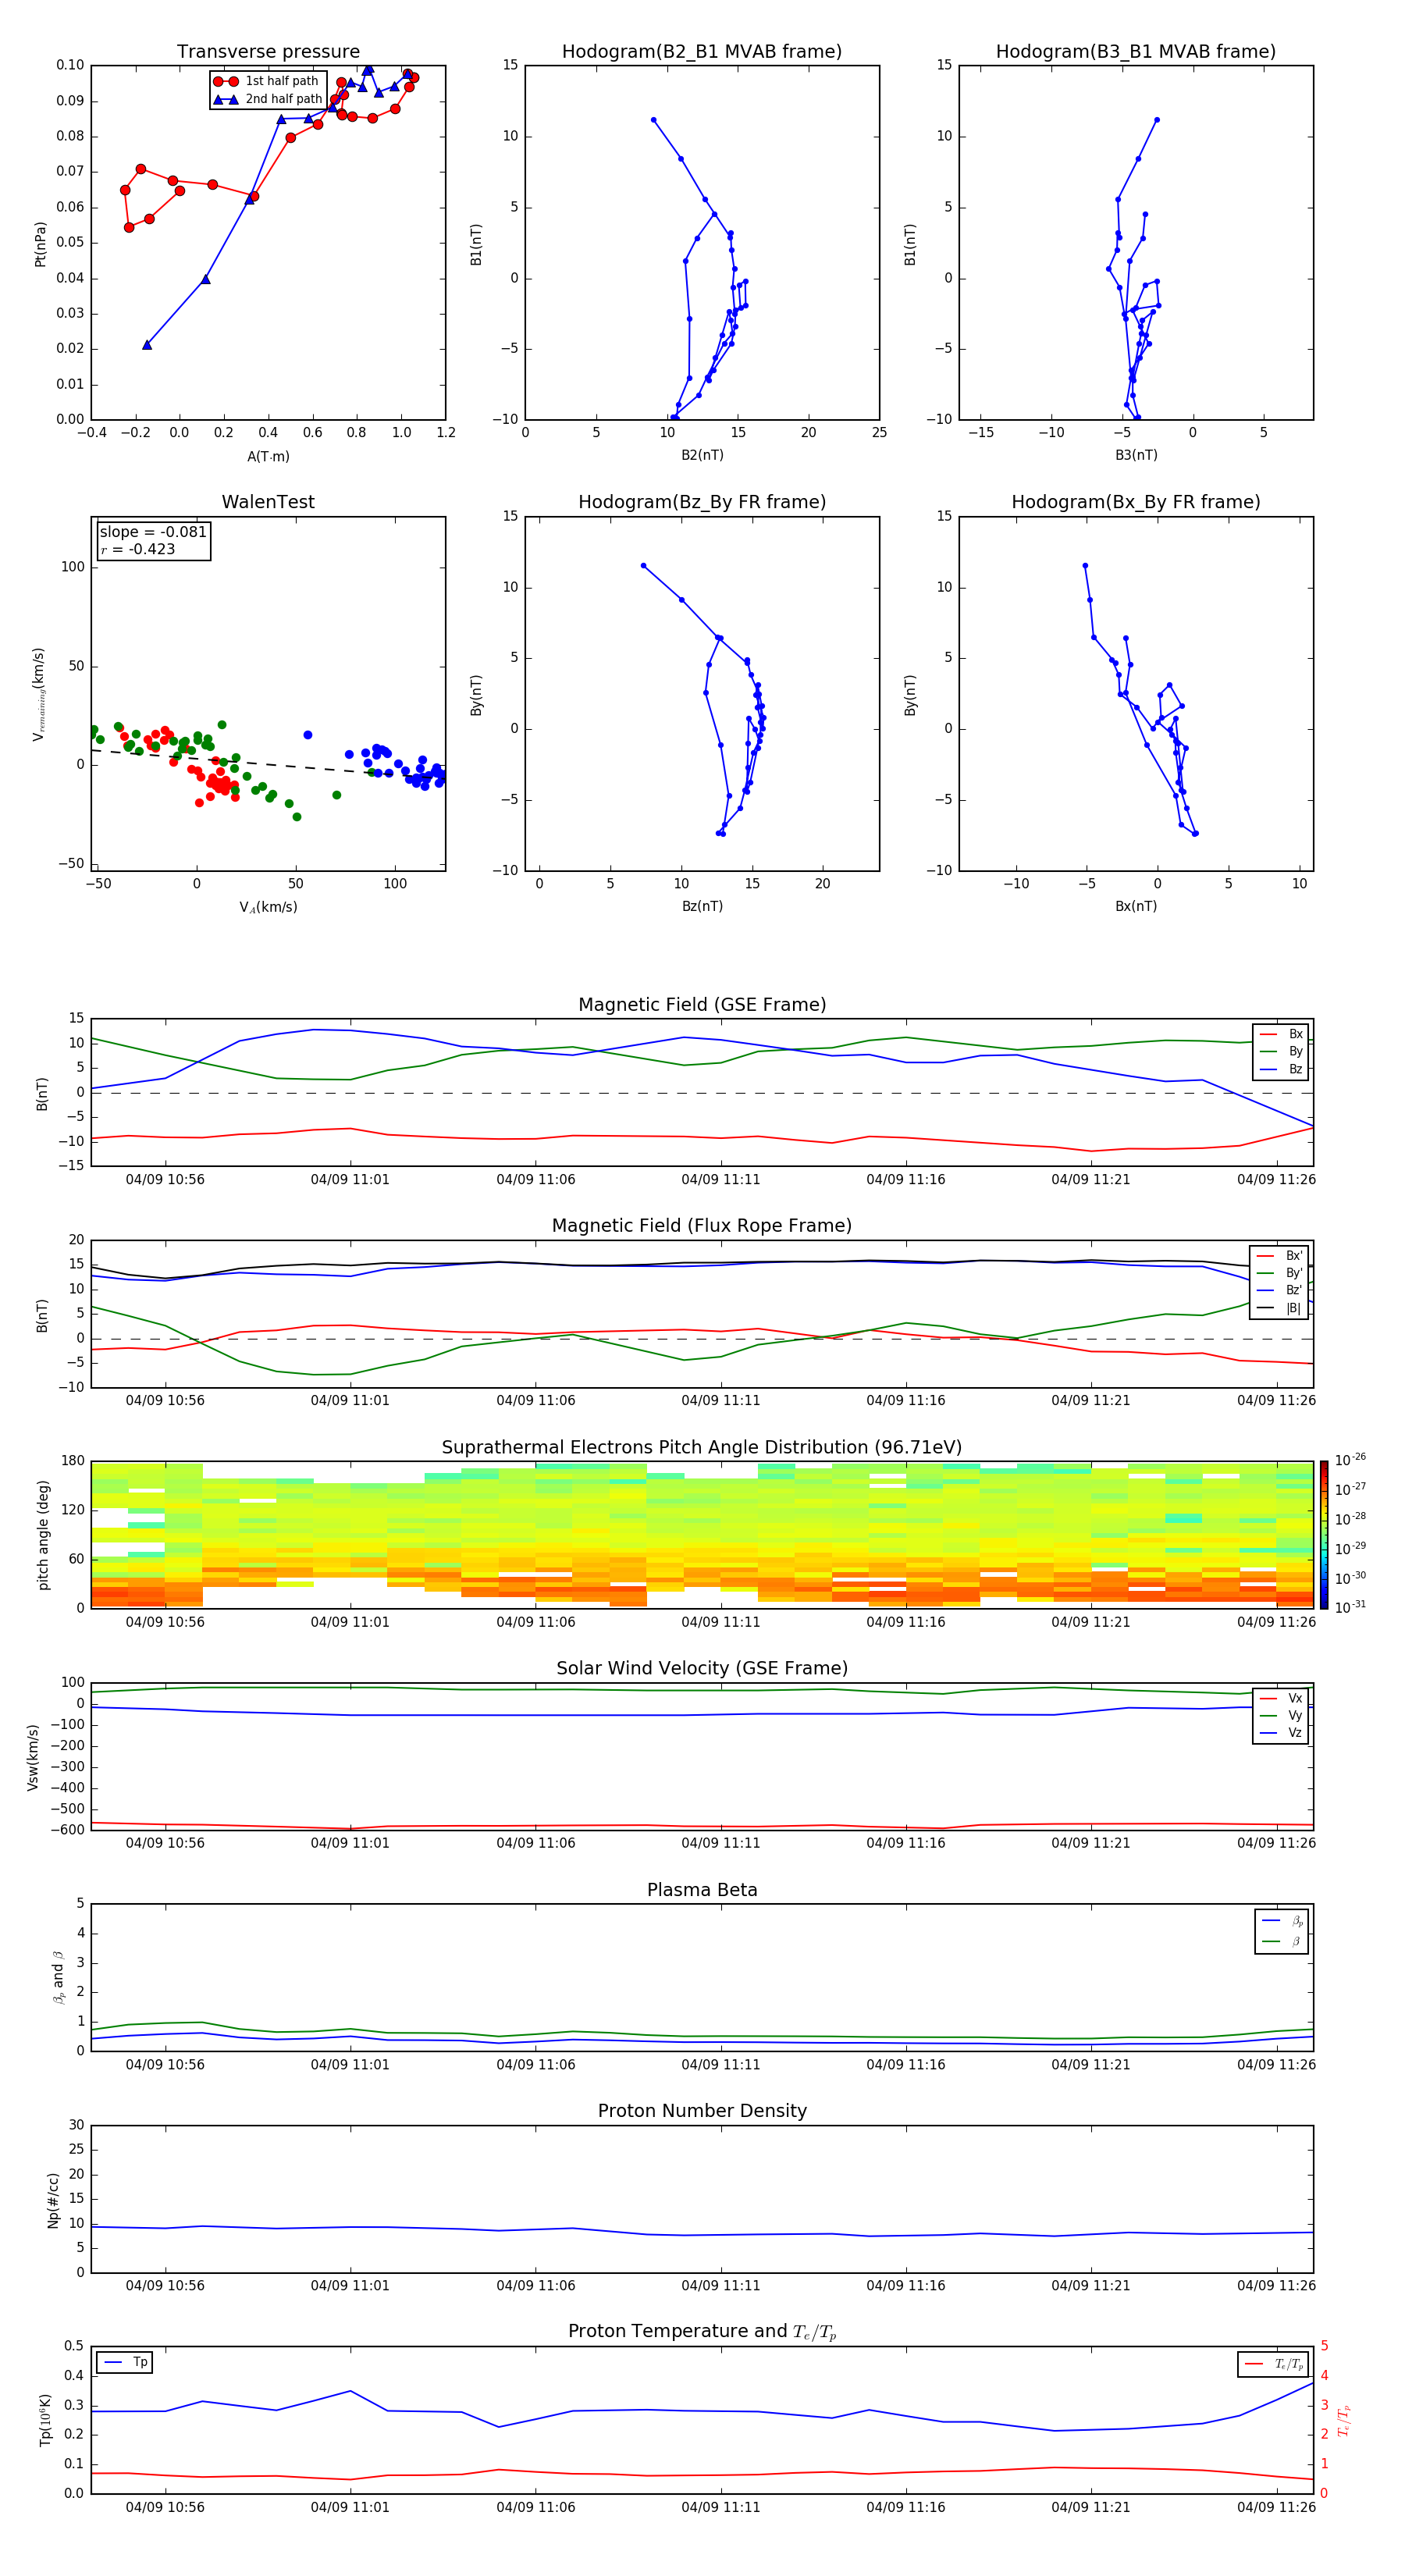This screenshot has height=2576, width=1405.
Task: Click the 'Proton Temperature and Te/Tp' title
Action: tap(702, 2332)
